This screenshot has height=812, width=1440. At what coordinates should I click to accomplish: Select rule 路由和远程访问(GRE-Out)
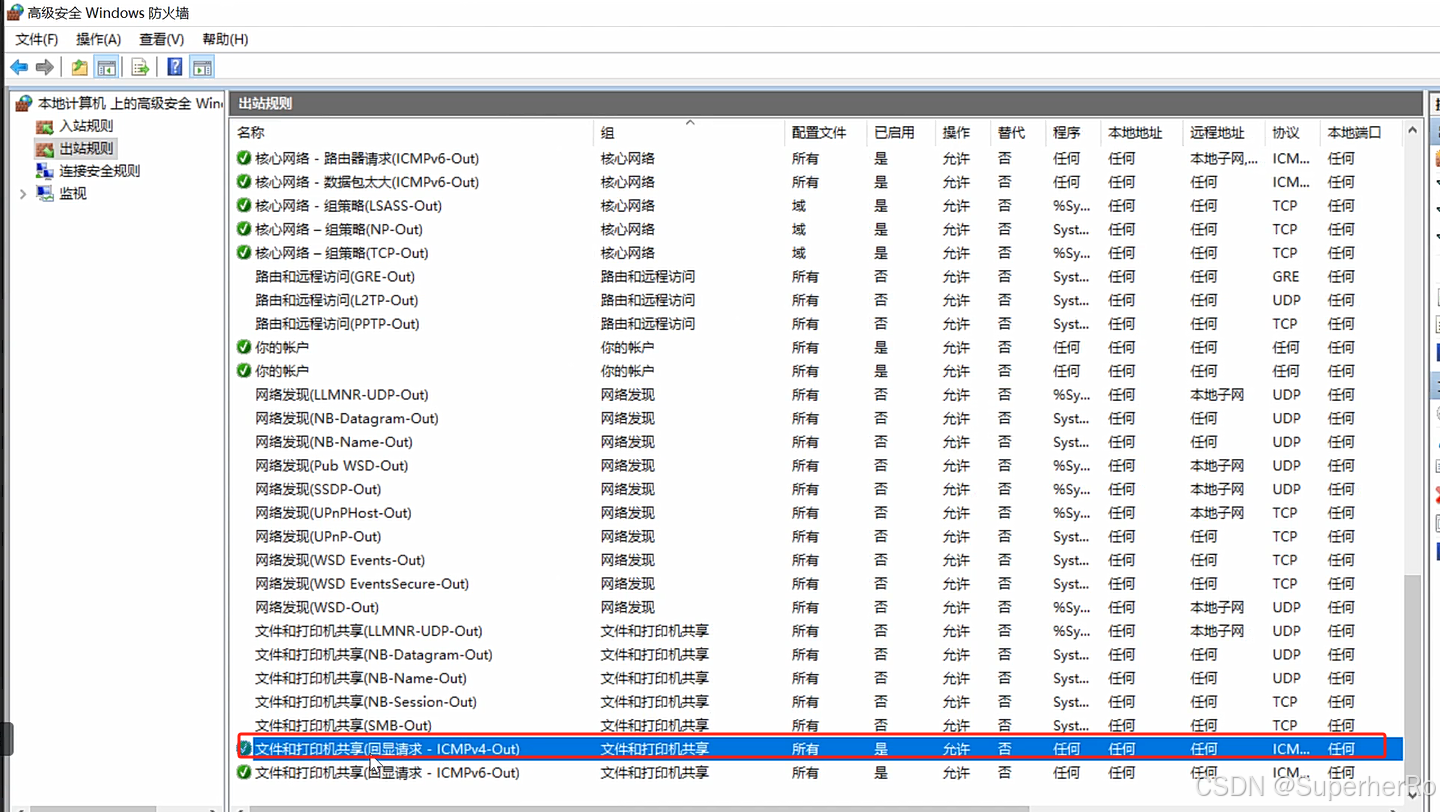click(335, 276)
